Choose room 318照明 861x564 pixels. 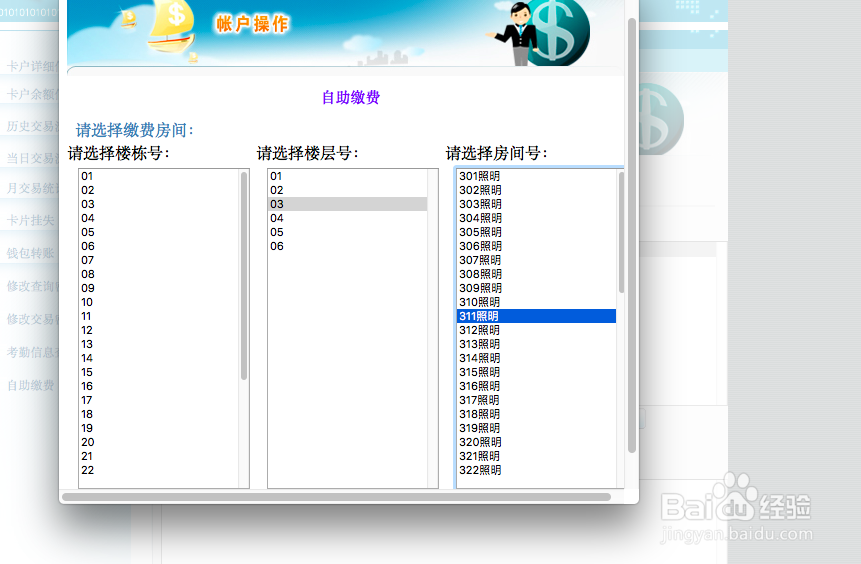click(x=536, y=414)
